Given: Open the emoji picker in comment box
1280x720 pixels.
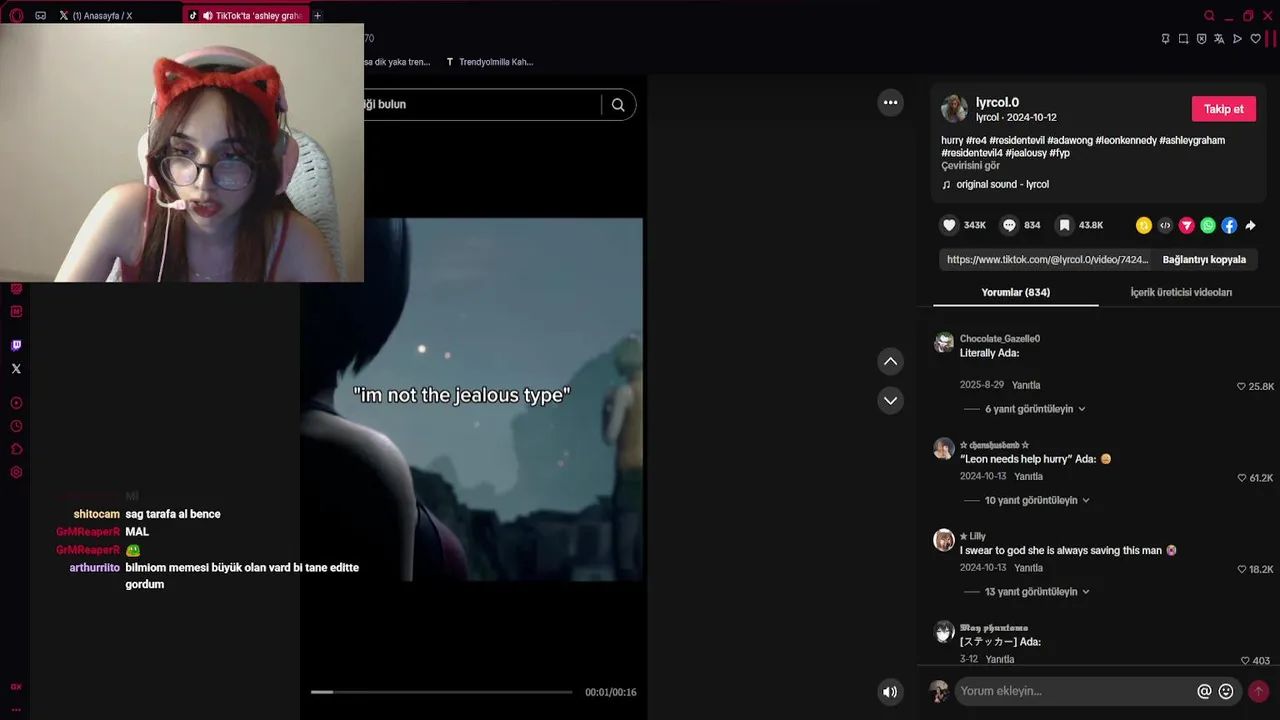Looking at the screenshot, I should 1226,691.
